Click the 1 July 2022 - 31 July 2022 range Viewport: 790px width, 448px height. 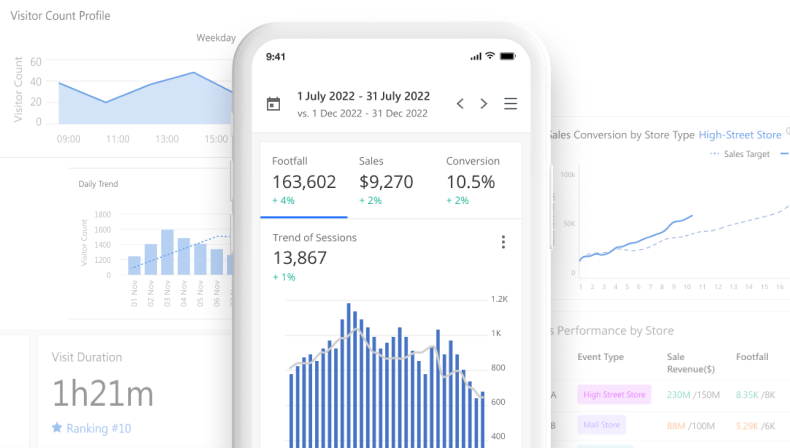(x=363, y=96)
